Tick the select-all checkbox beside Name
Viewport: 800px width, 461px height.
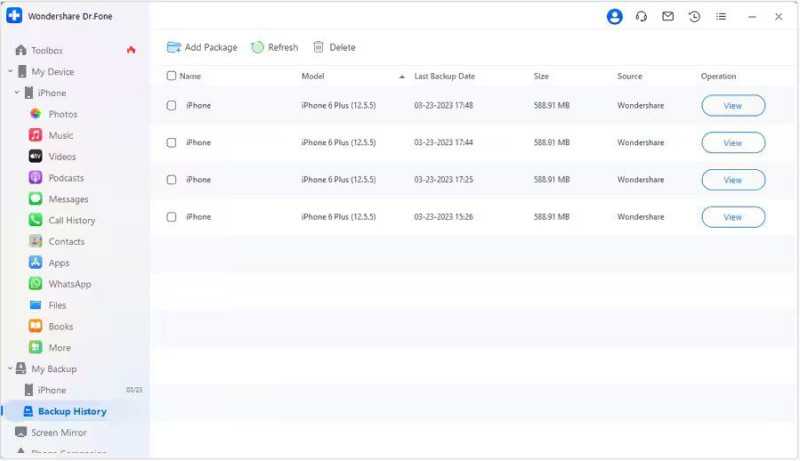(171, 76)
